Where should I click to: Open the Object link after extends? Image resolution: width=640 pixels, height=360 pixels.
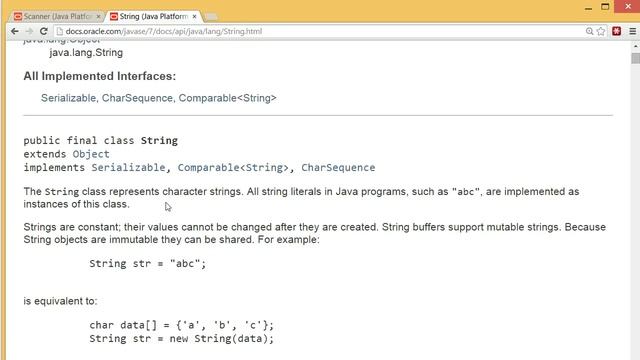pos(91,154)
